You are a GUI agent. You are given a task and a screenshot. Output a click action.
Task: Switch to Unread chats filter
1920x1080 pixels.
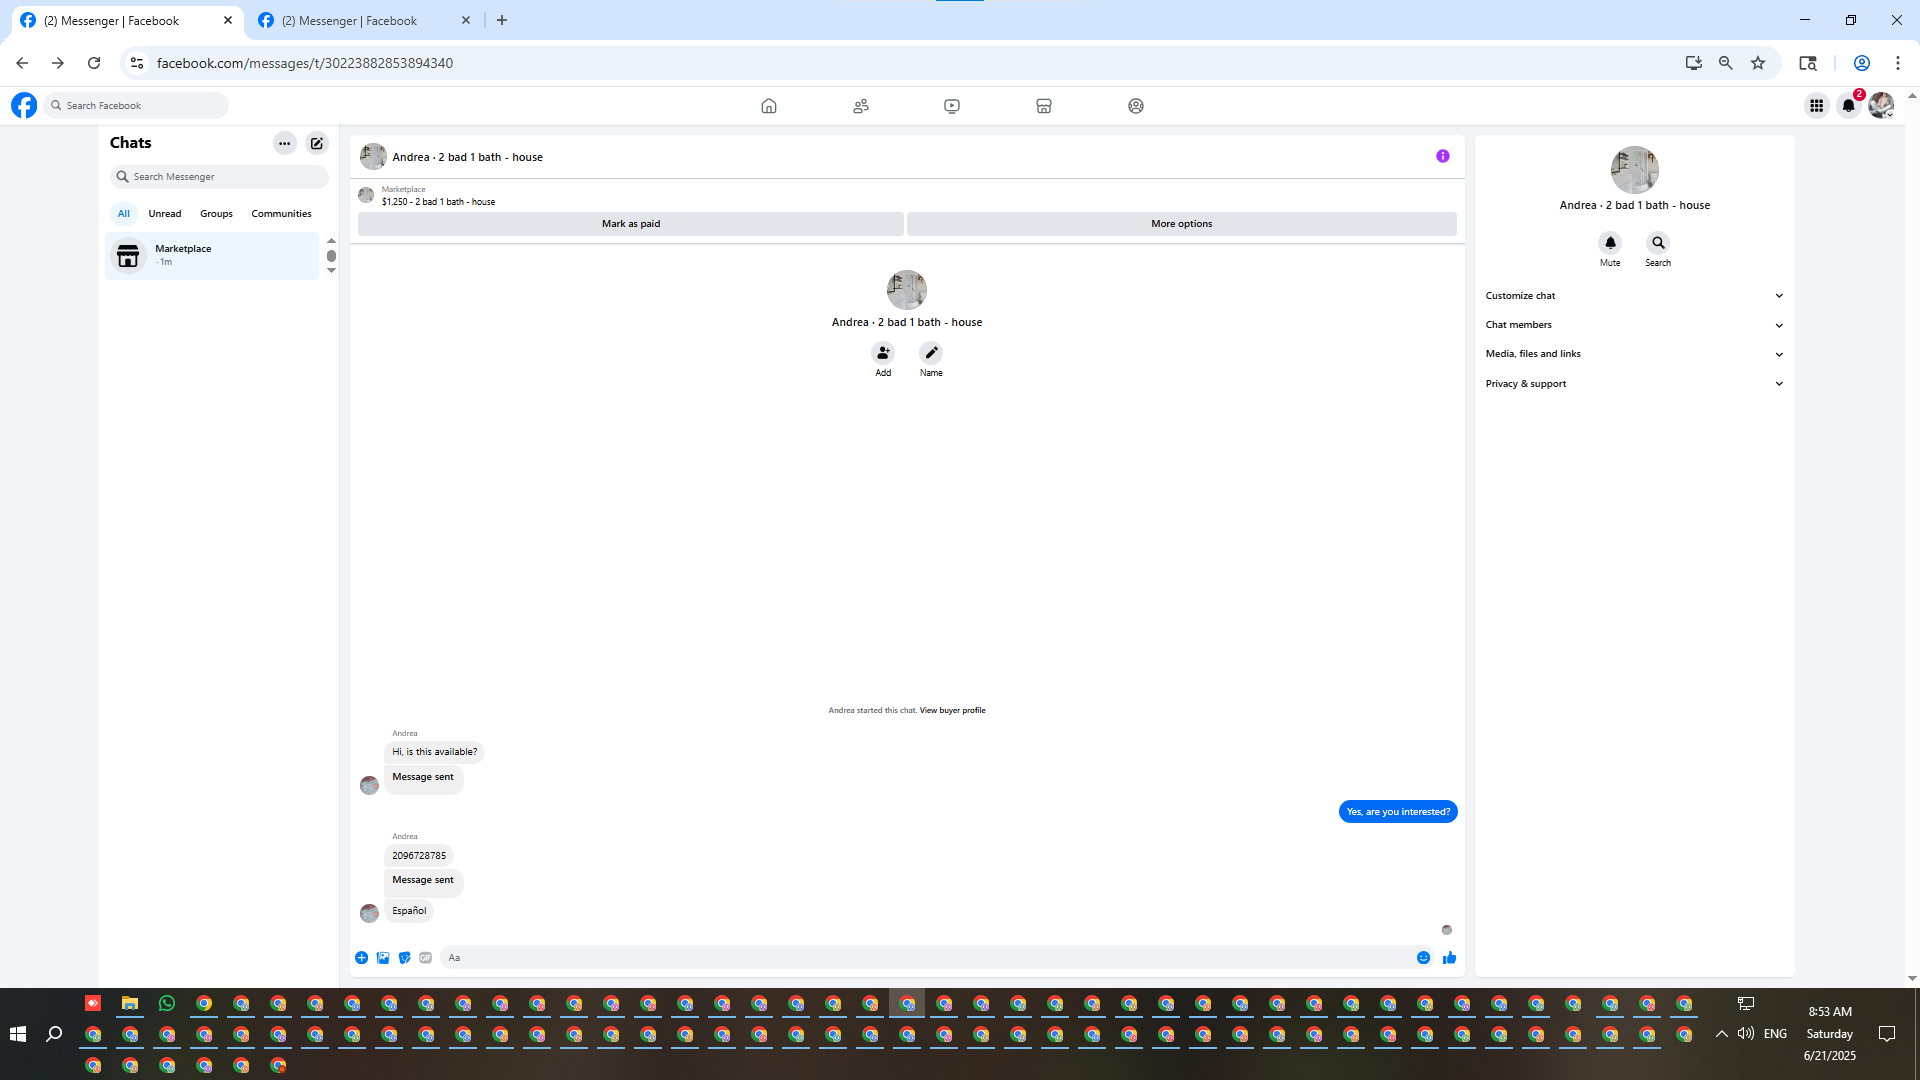coord(165,214)
